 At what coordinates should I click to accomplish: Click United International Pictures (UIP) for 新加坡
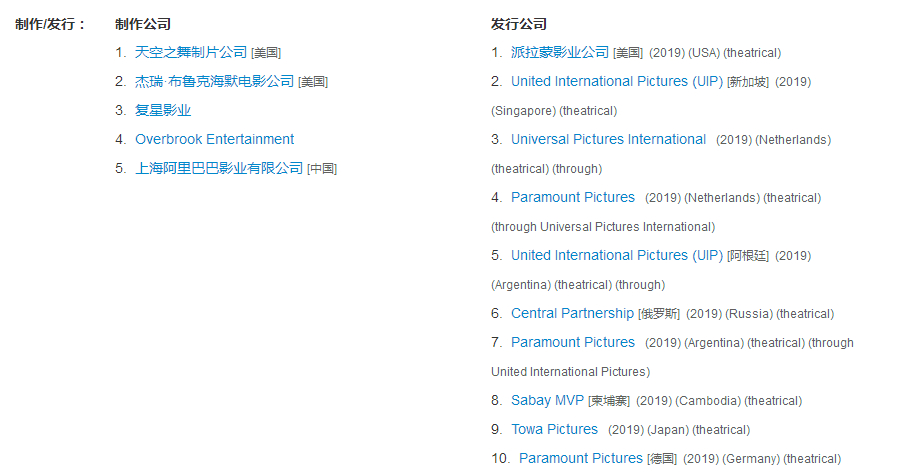click(x=617, y=82)
